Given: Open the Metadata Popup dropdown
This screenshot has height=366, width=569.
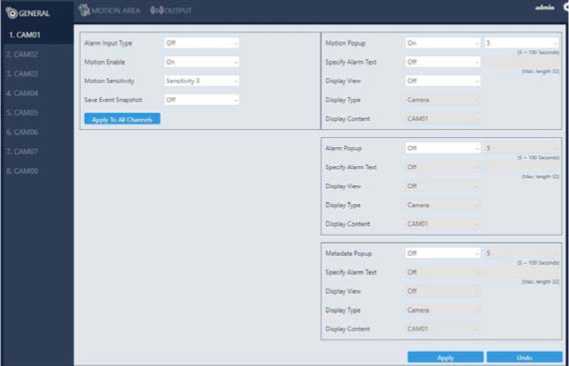Looking at the screenshot, I should pos(442,253).
